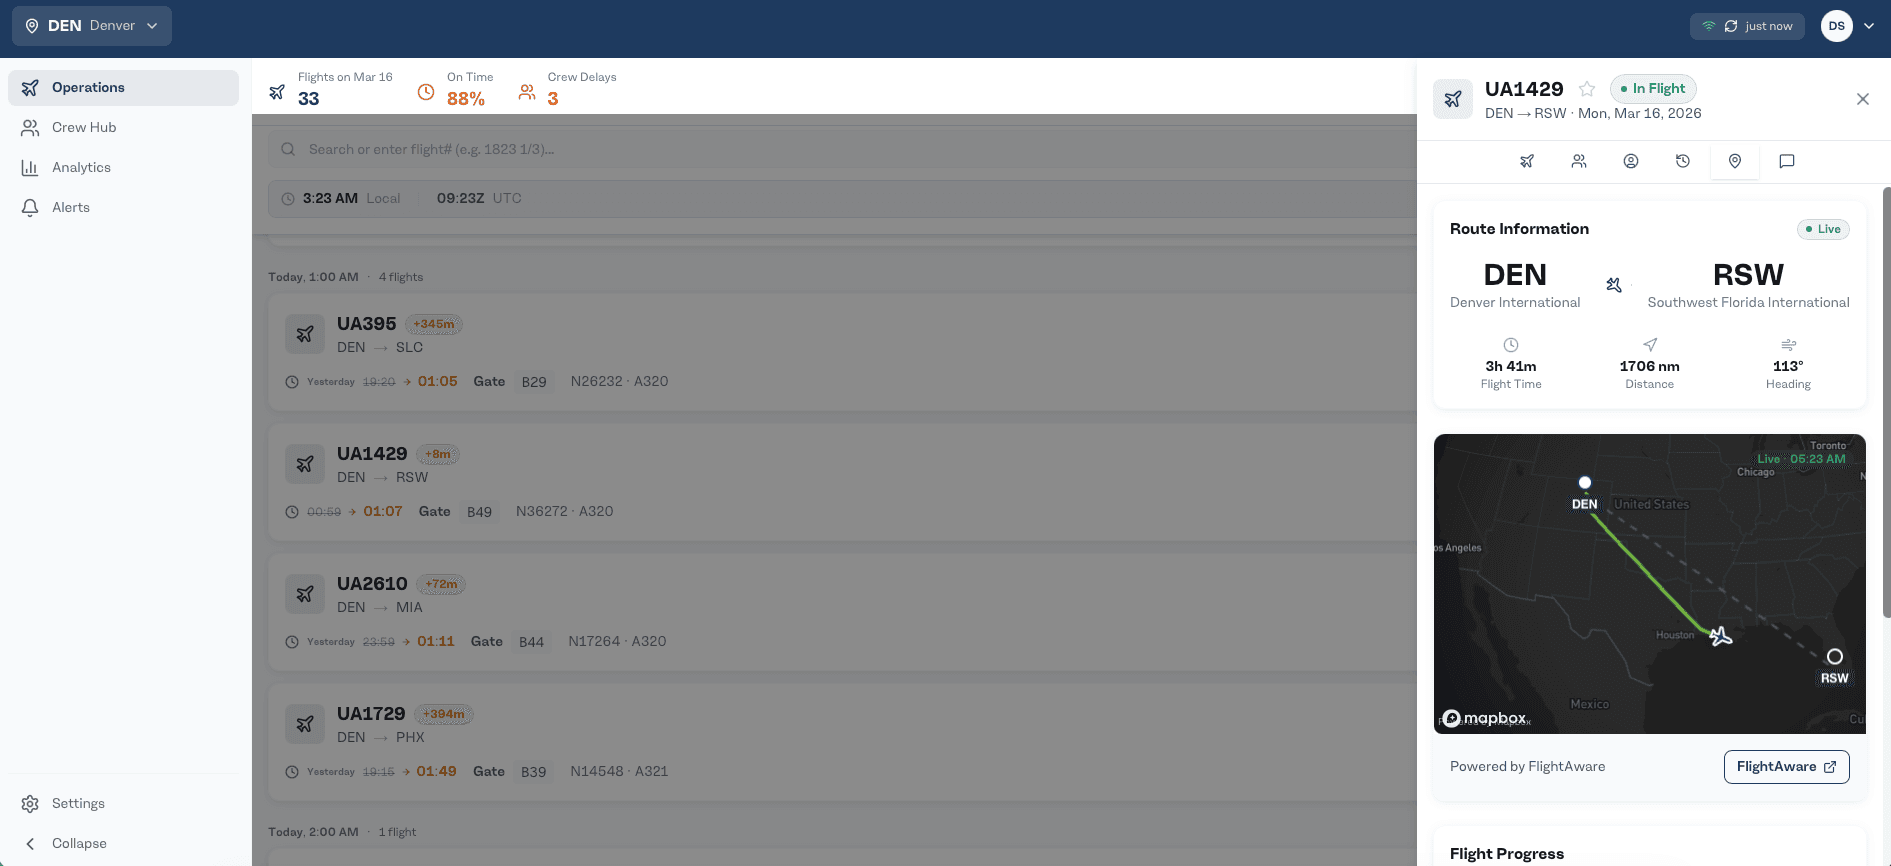
Task: Select the route map pin tab
Action: [1735, 161]
